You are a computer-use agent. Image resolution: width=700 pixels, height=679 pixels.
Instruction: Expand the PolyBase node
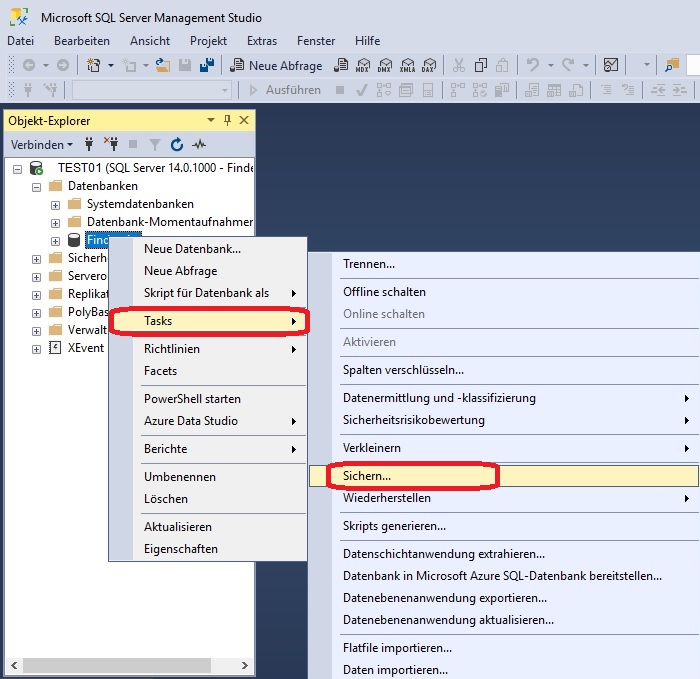pyautogui.click(x=37, y=313)
